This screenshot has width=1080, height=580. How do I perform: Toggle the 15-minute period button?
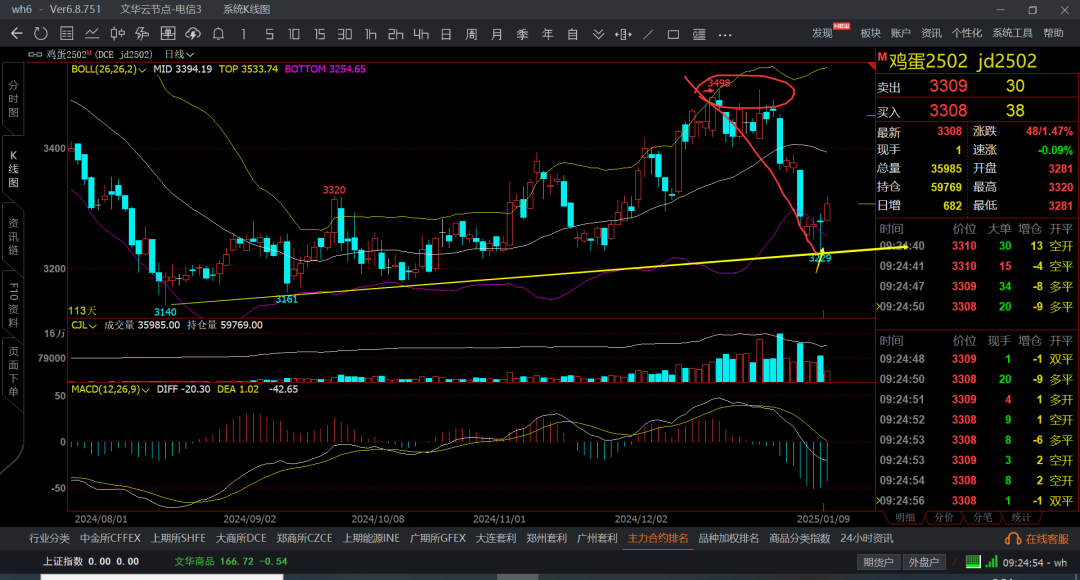click(319, 33)
